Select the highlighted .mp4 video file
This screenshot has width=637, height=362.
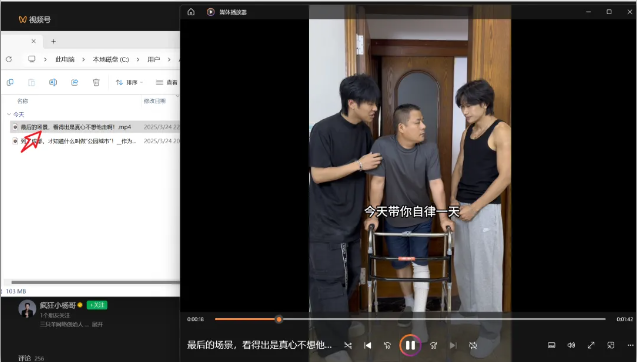coord(95,127)
